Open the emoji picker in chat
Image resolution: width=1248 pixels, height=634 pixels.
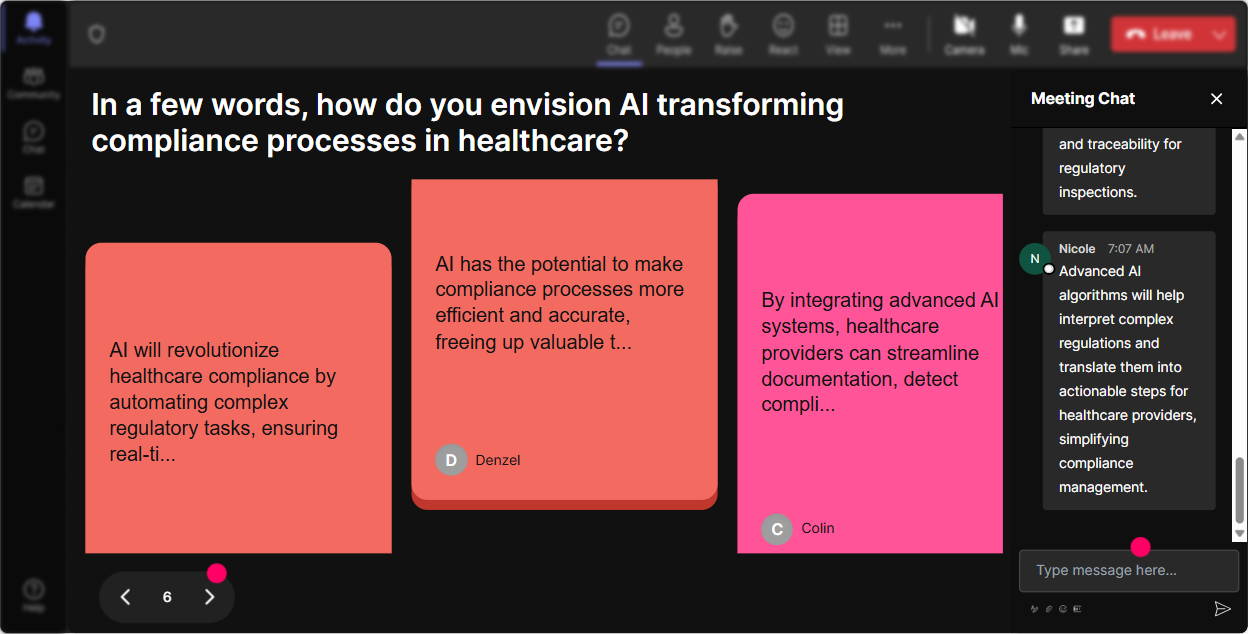[1063, 608]
